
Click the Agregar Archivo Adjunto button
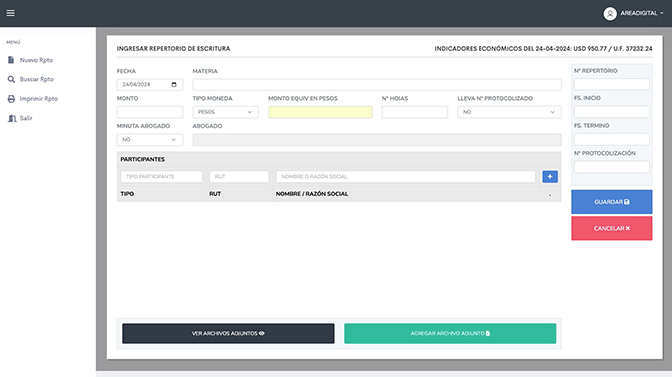tap(450, 333)
